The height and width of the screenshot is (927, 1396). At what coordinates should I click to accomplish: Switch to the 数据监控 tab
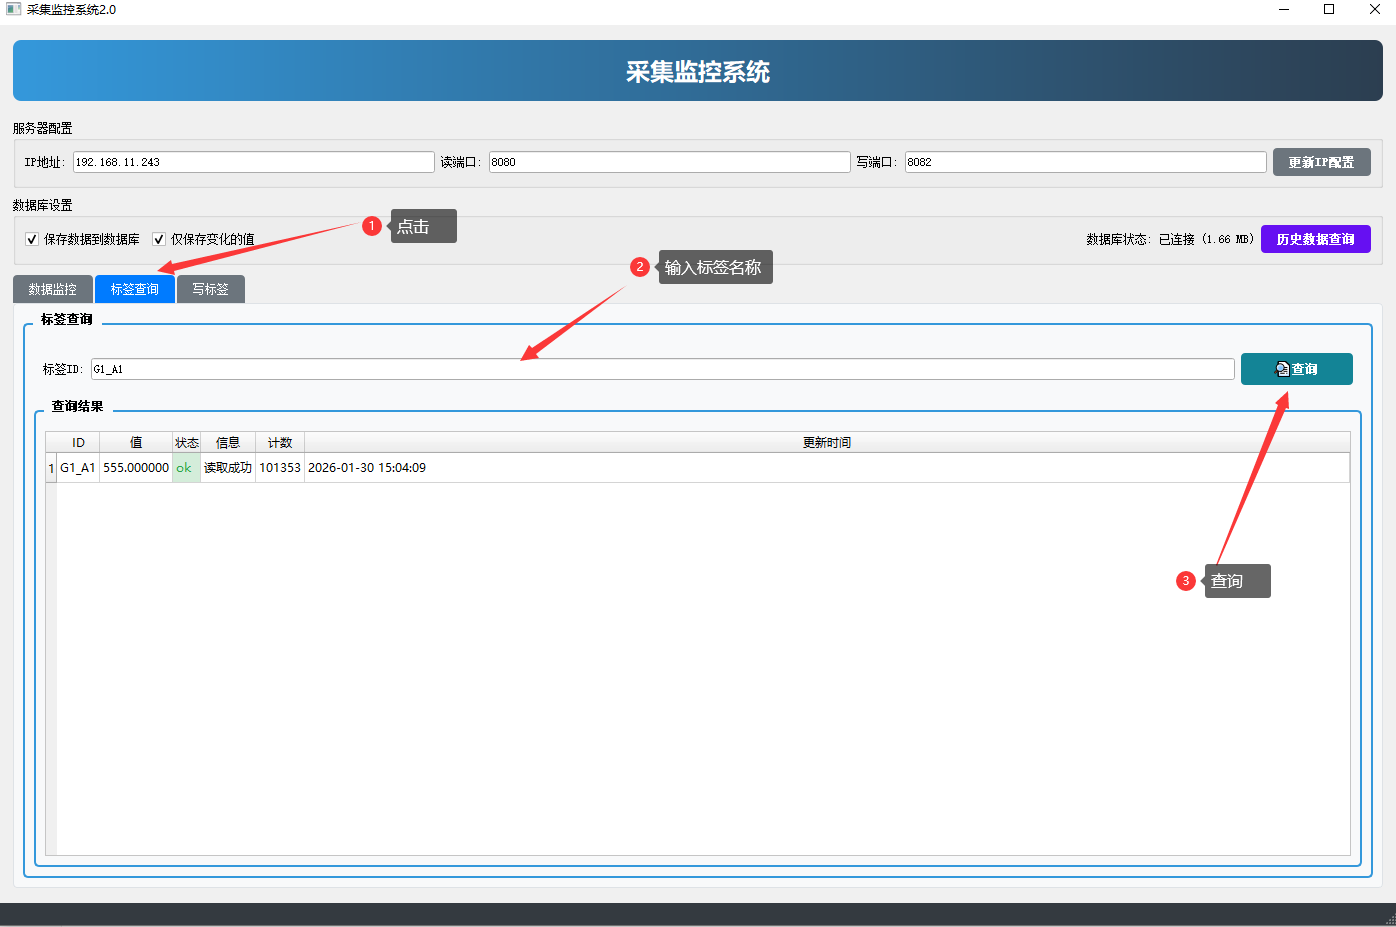[53, 289]
